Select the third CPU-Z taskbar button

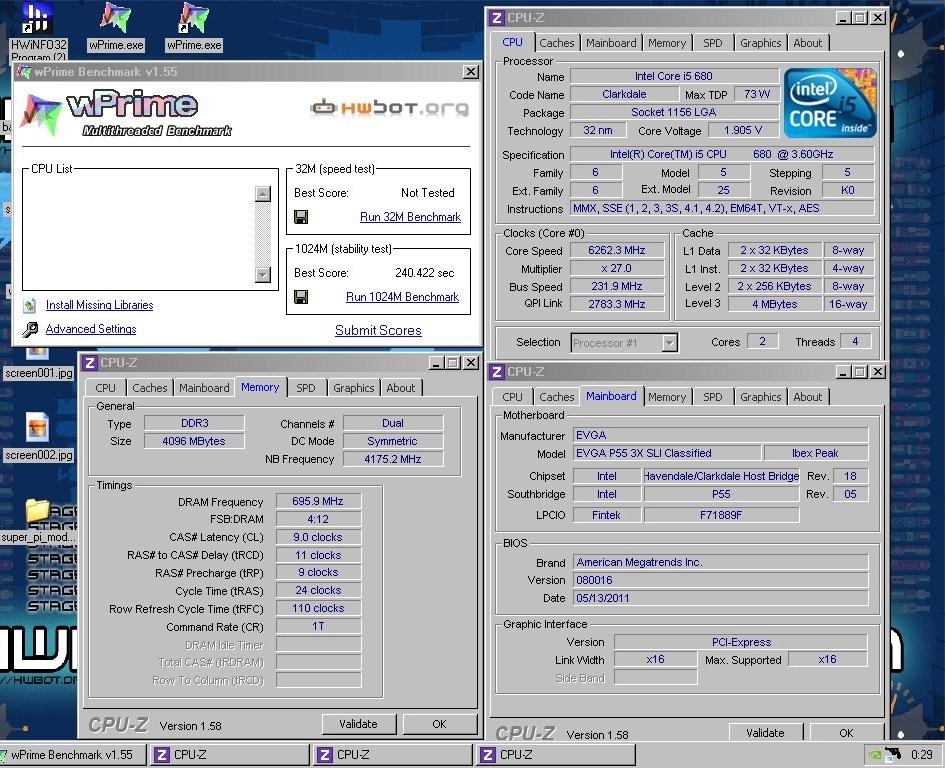pyautogui.click(x=556, y=755)
